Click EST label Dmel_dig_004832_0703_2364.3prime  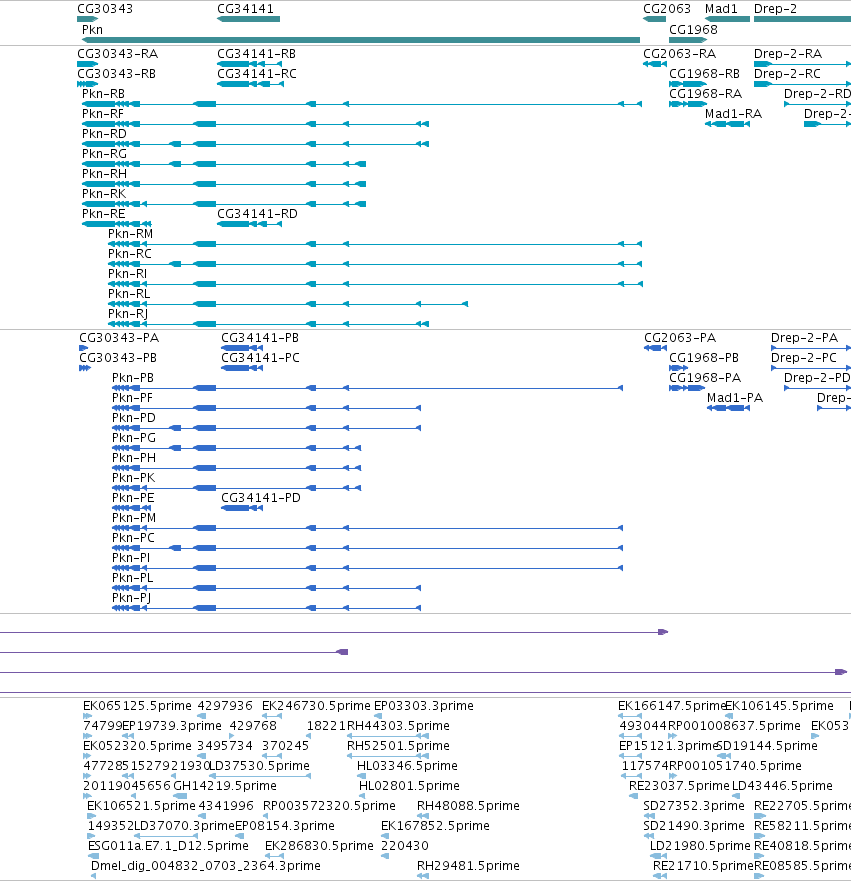(x=206, y=866)
